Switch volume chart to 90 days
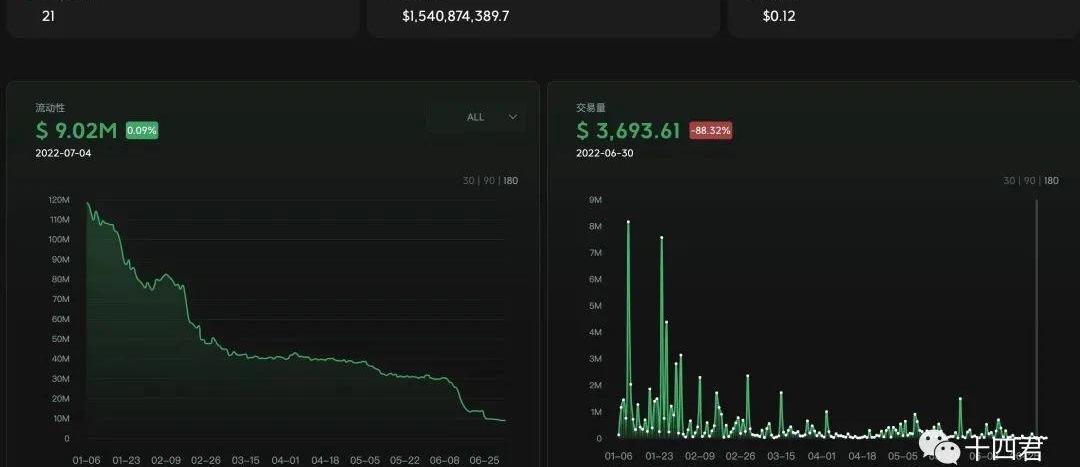The height and width of the screenshot is (467, 1080). click(x=1029, y=181)
